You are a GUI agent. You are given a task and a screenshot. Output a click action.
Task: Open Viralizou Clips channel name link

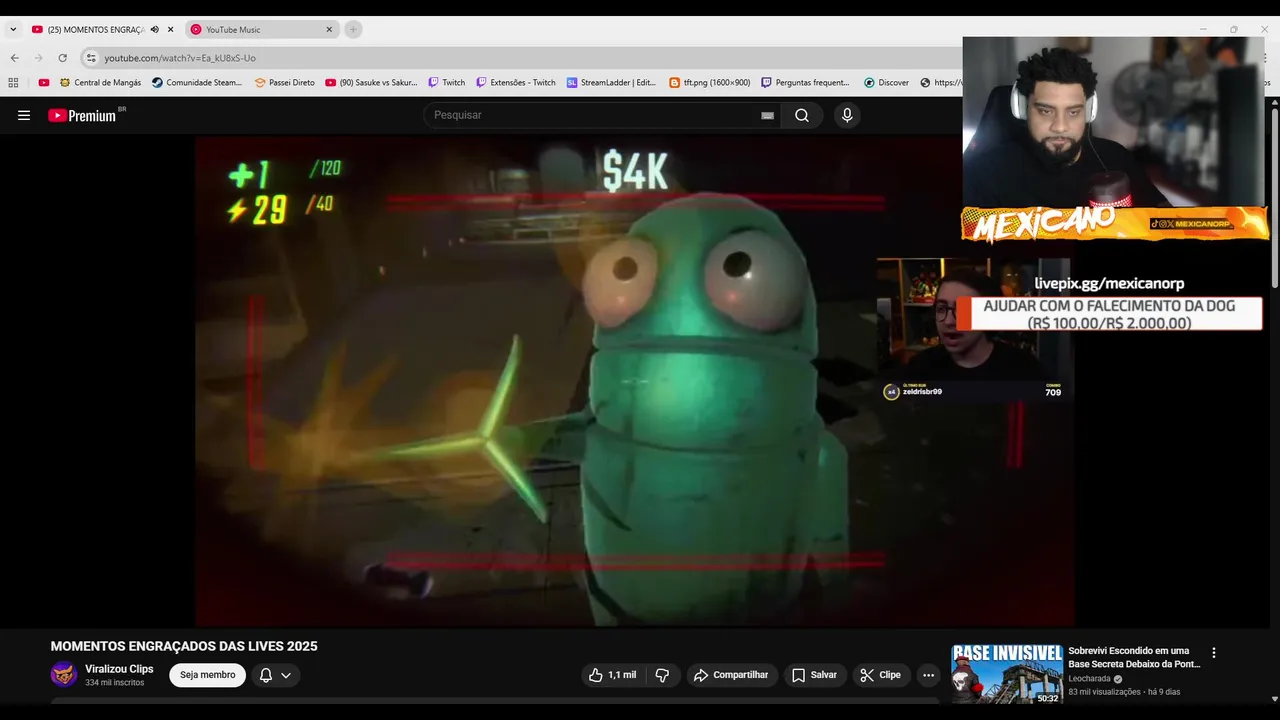(x=119, y=669)
